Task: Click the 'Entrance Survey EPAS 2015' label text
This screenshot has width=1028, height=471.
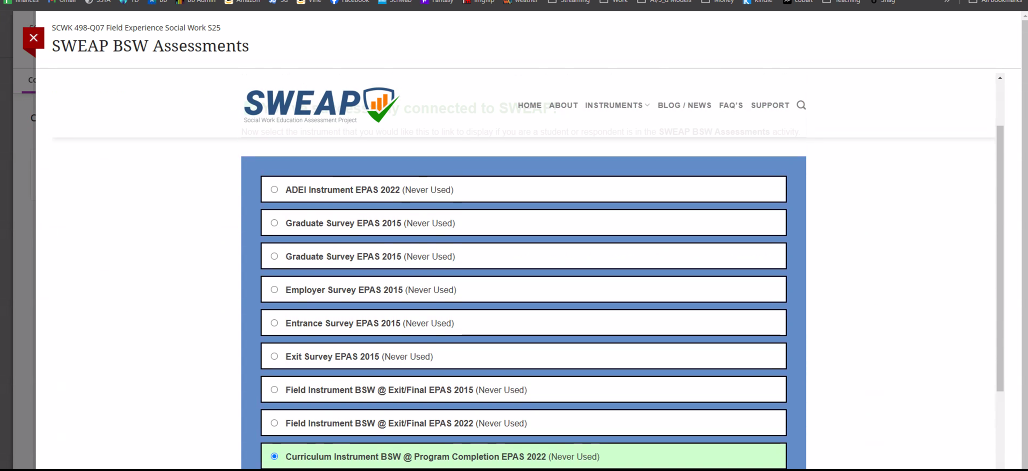Action: 343,323
